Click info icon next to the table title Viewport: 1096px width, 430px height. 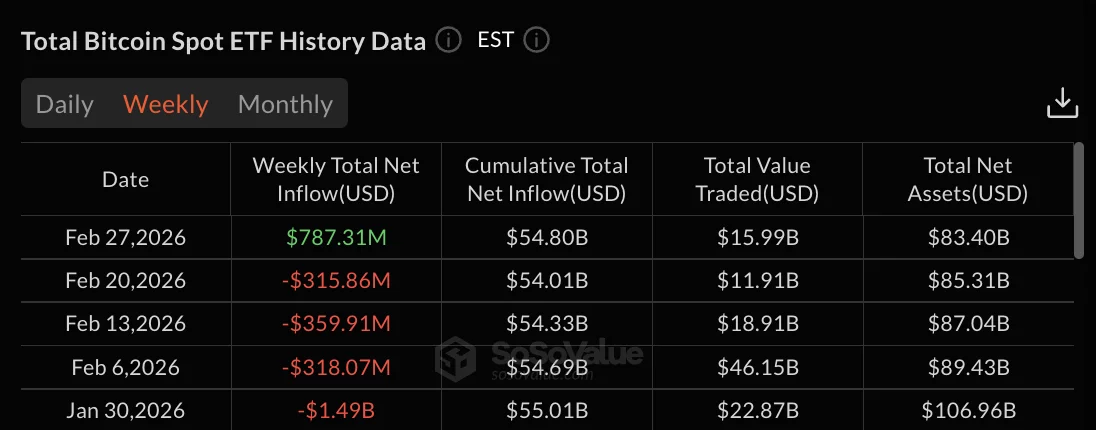point(449,41)
